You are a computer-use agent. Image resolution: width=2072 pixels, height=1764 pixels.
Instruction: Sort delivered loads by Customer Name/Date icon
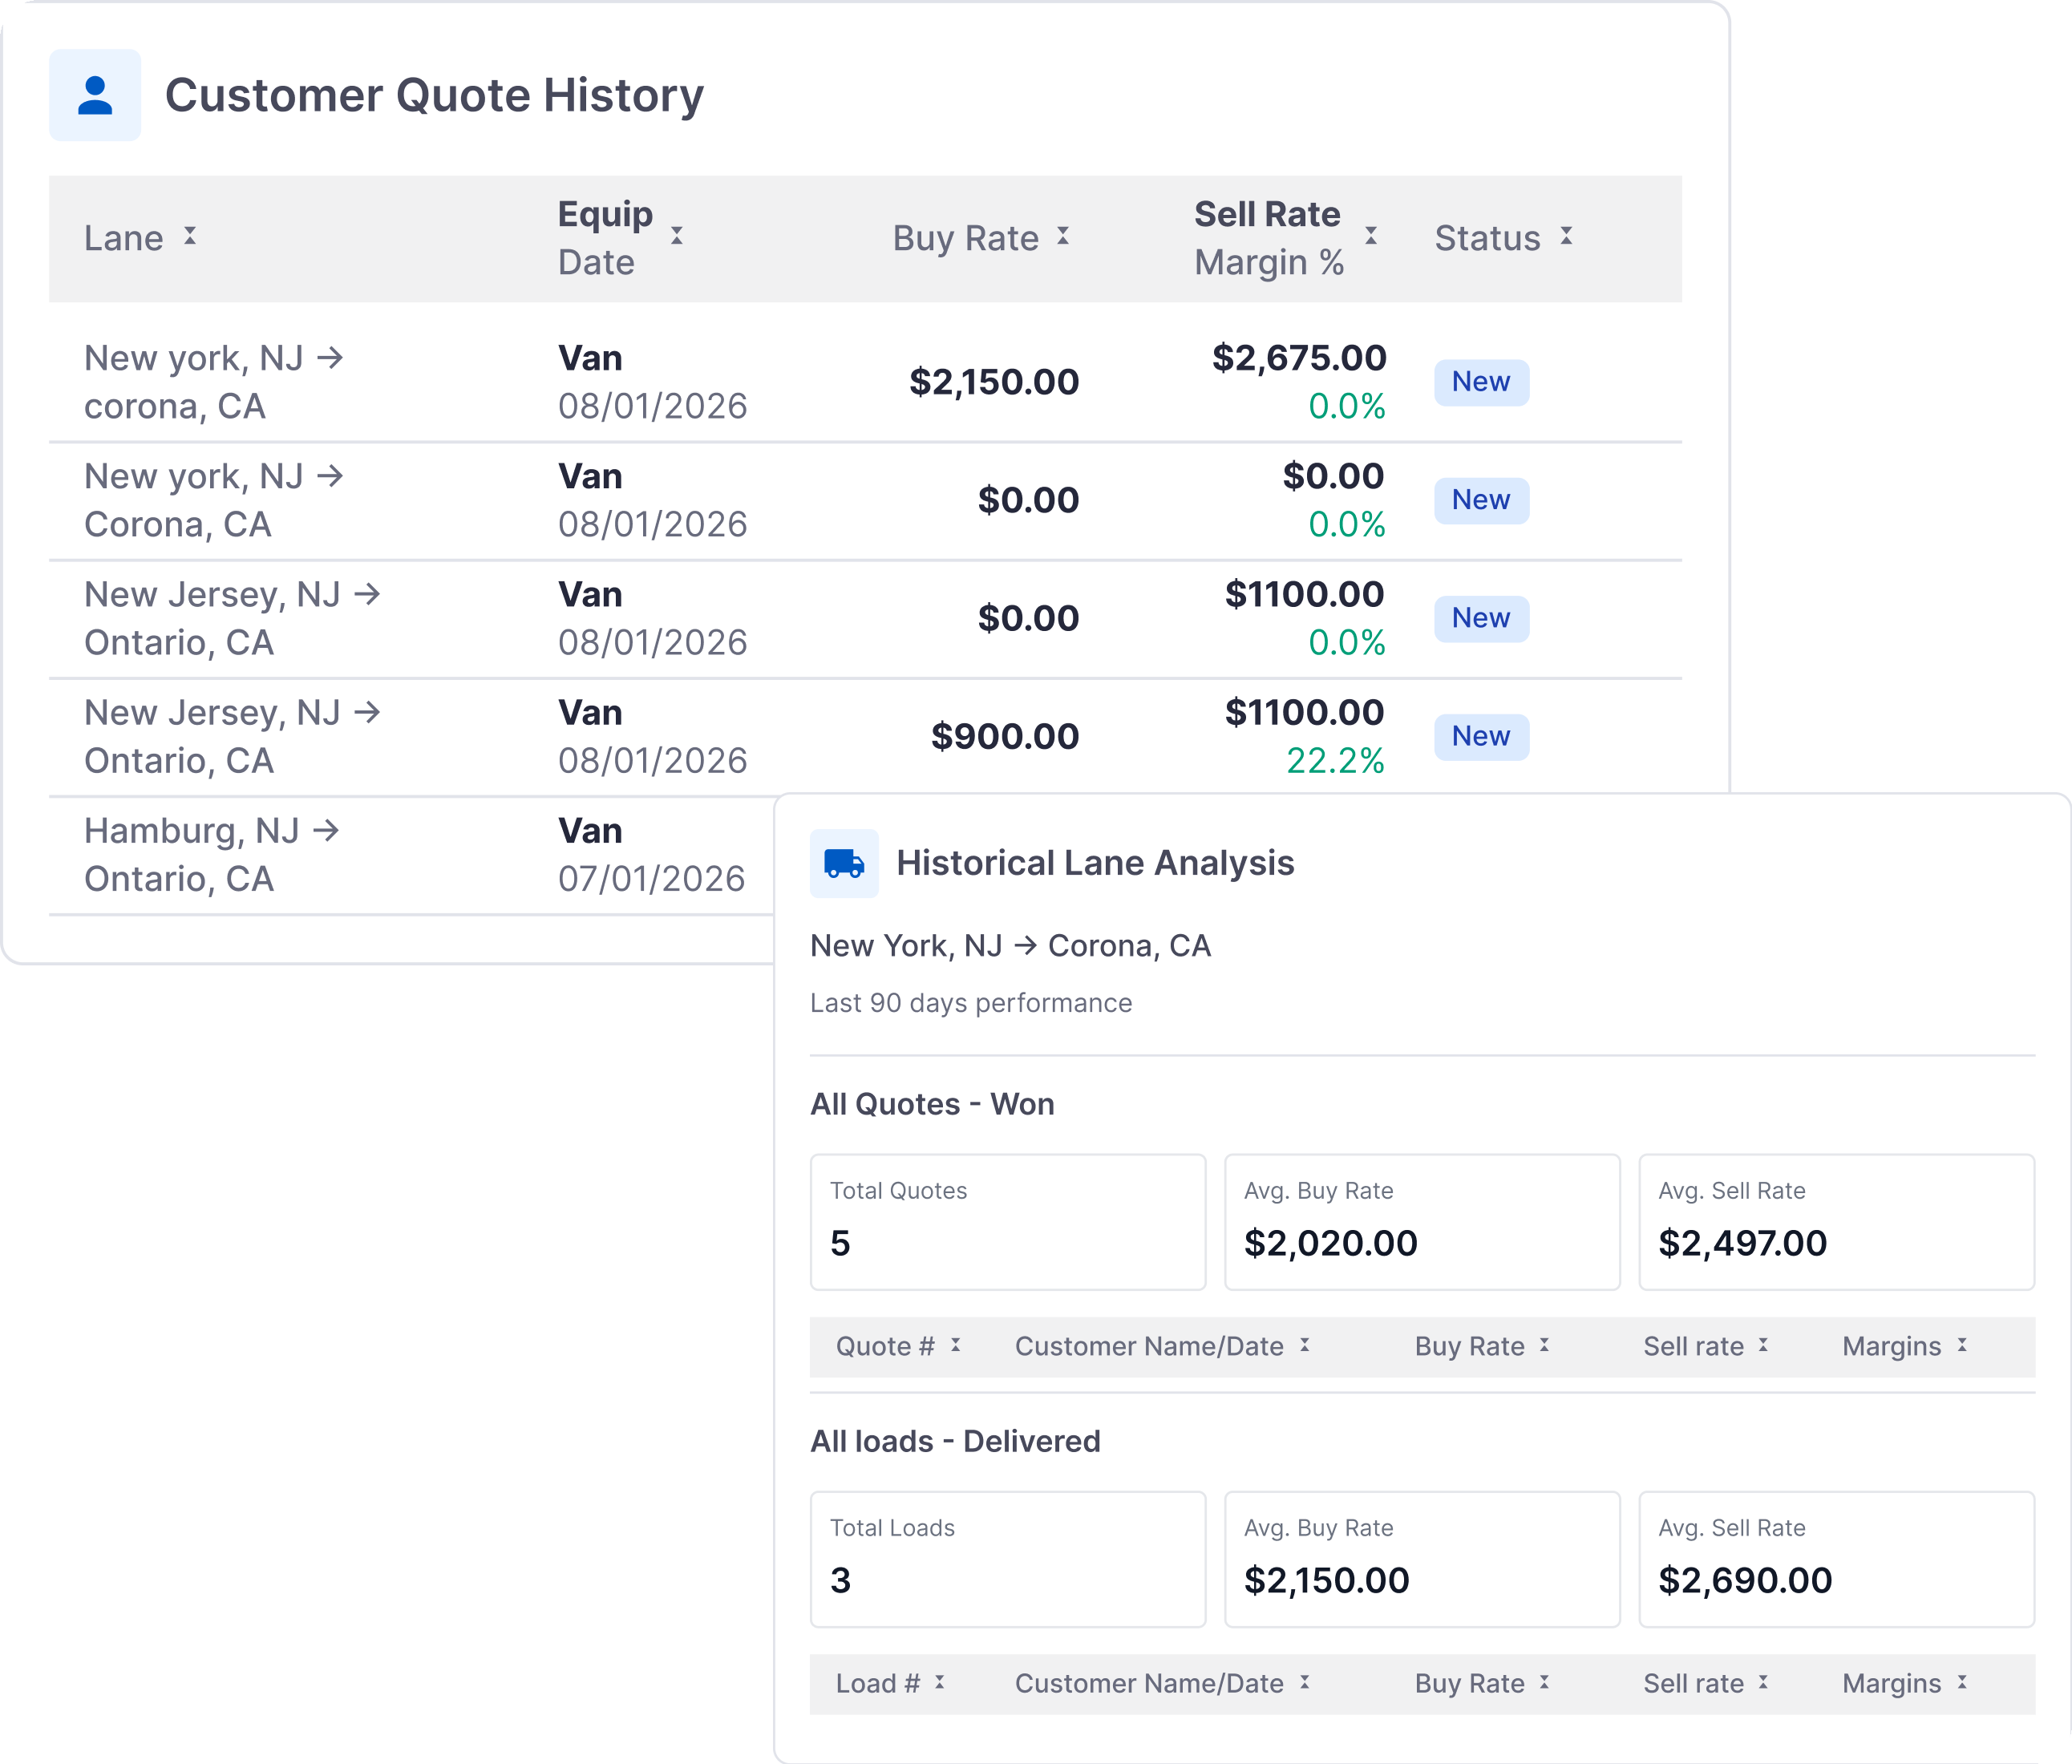(1305, 1682)
